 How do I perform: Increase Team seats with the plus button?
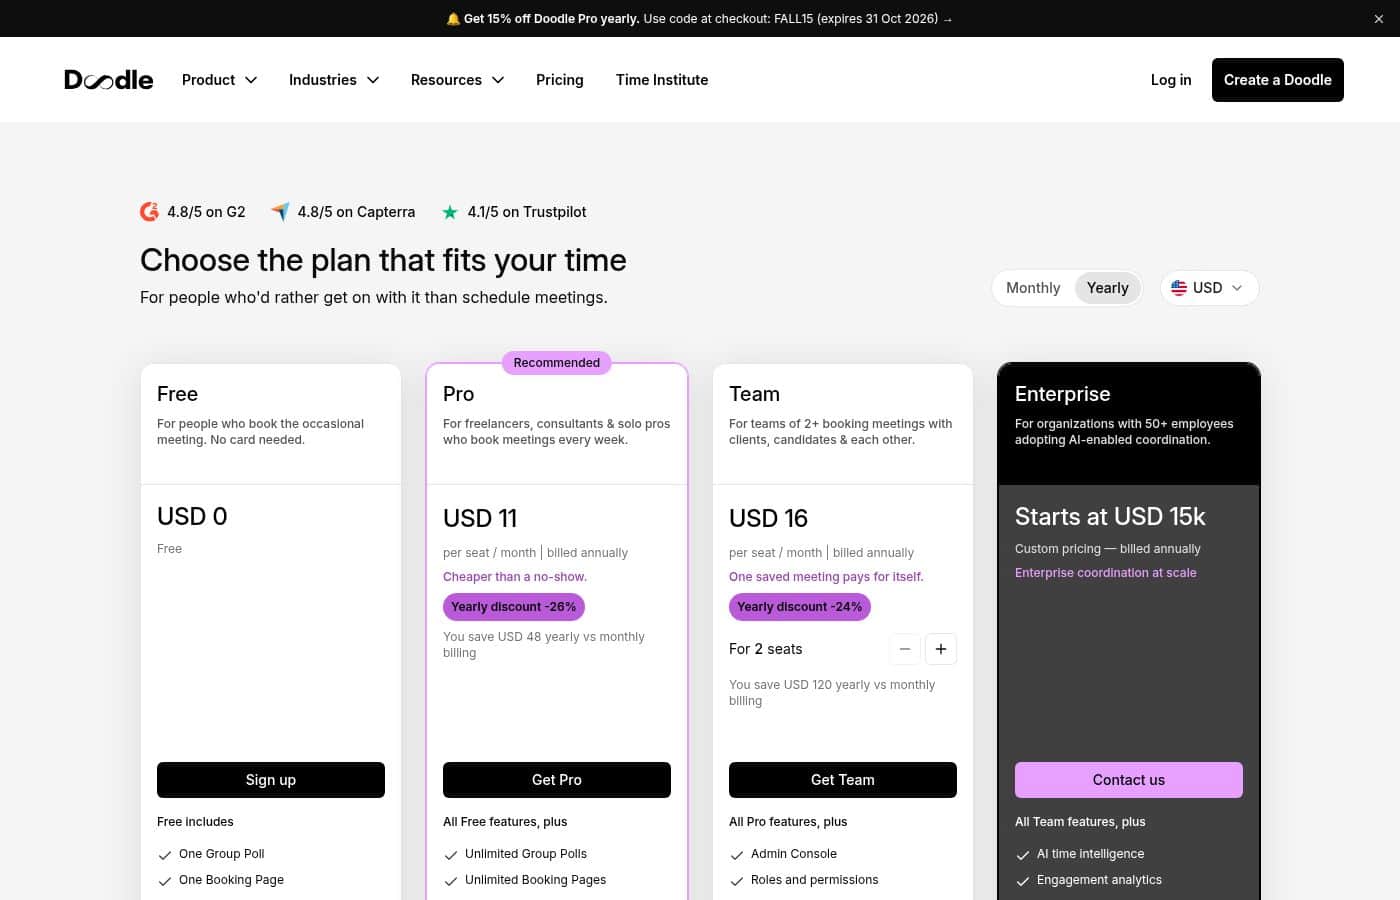941,649
